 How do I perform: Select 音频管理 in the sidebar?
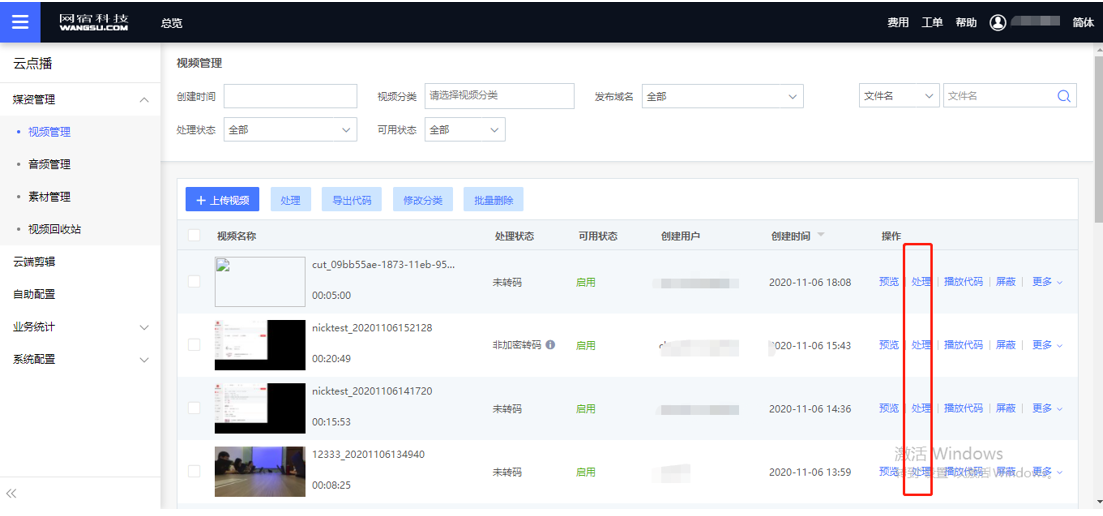(49, 164)
